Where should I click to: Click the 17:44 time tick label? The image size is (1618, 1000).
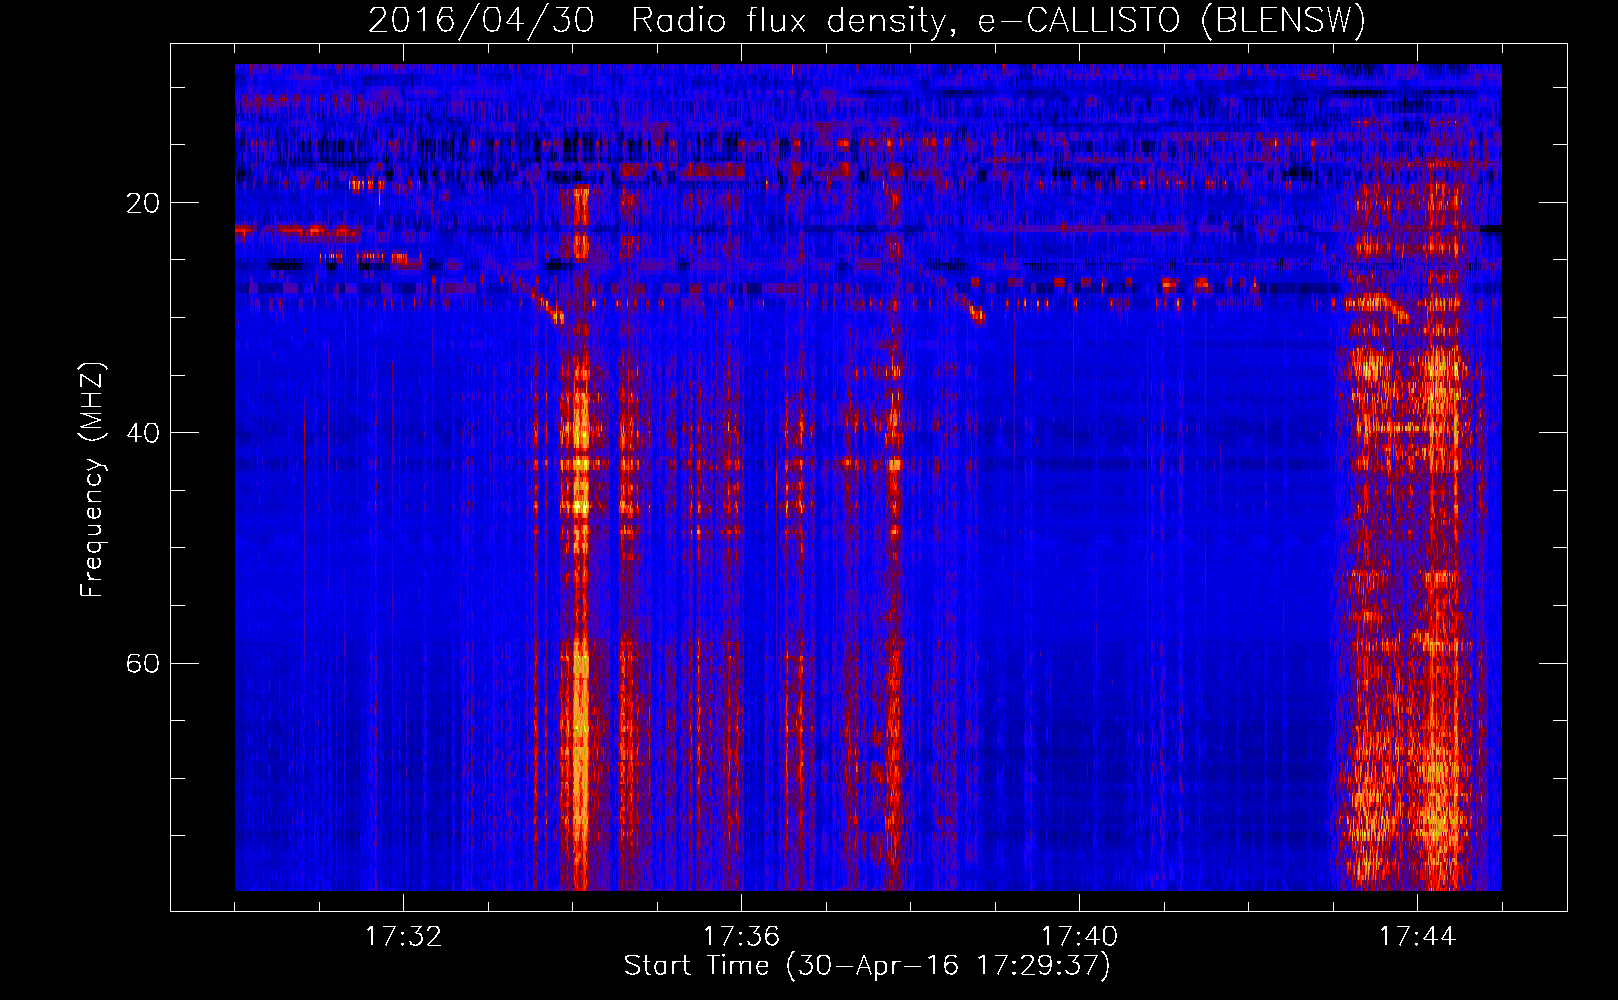pyautogui.click(x=1417, y=937)
